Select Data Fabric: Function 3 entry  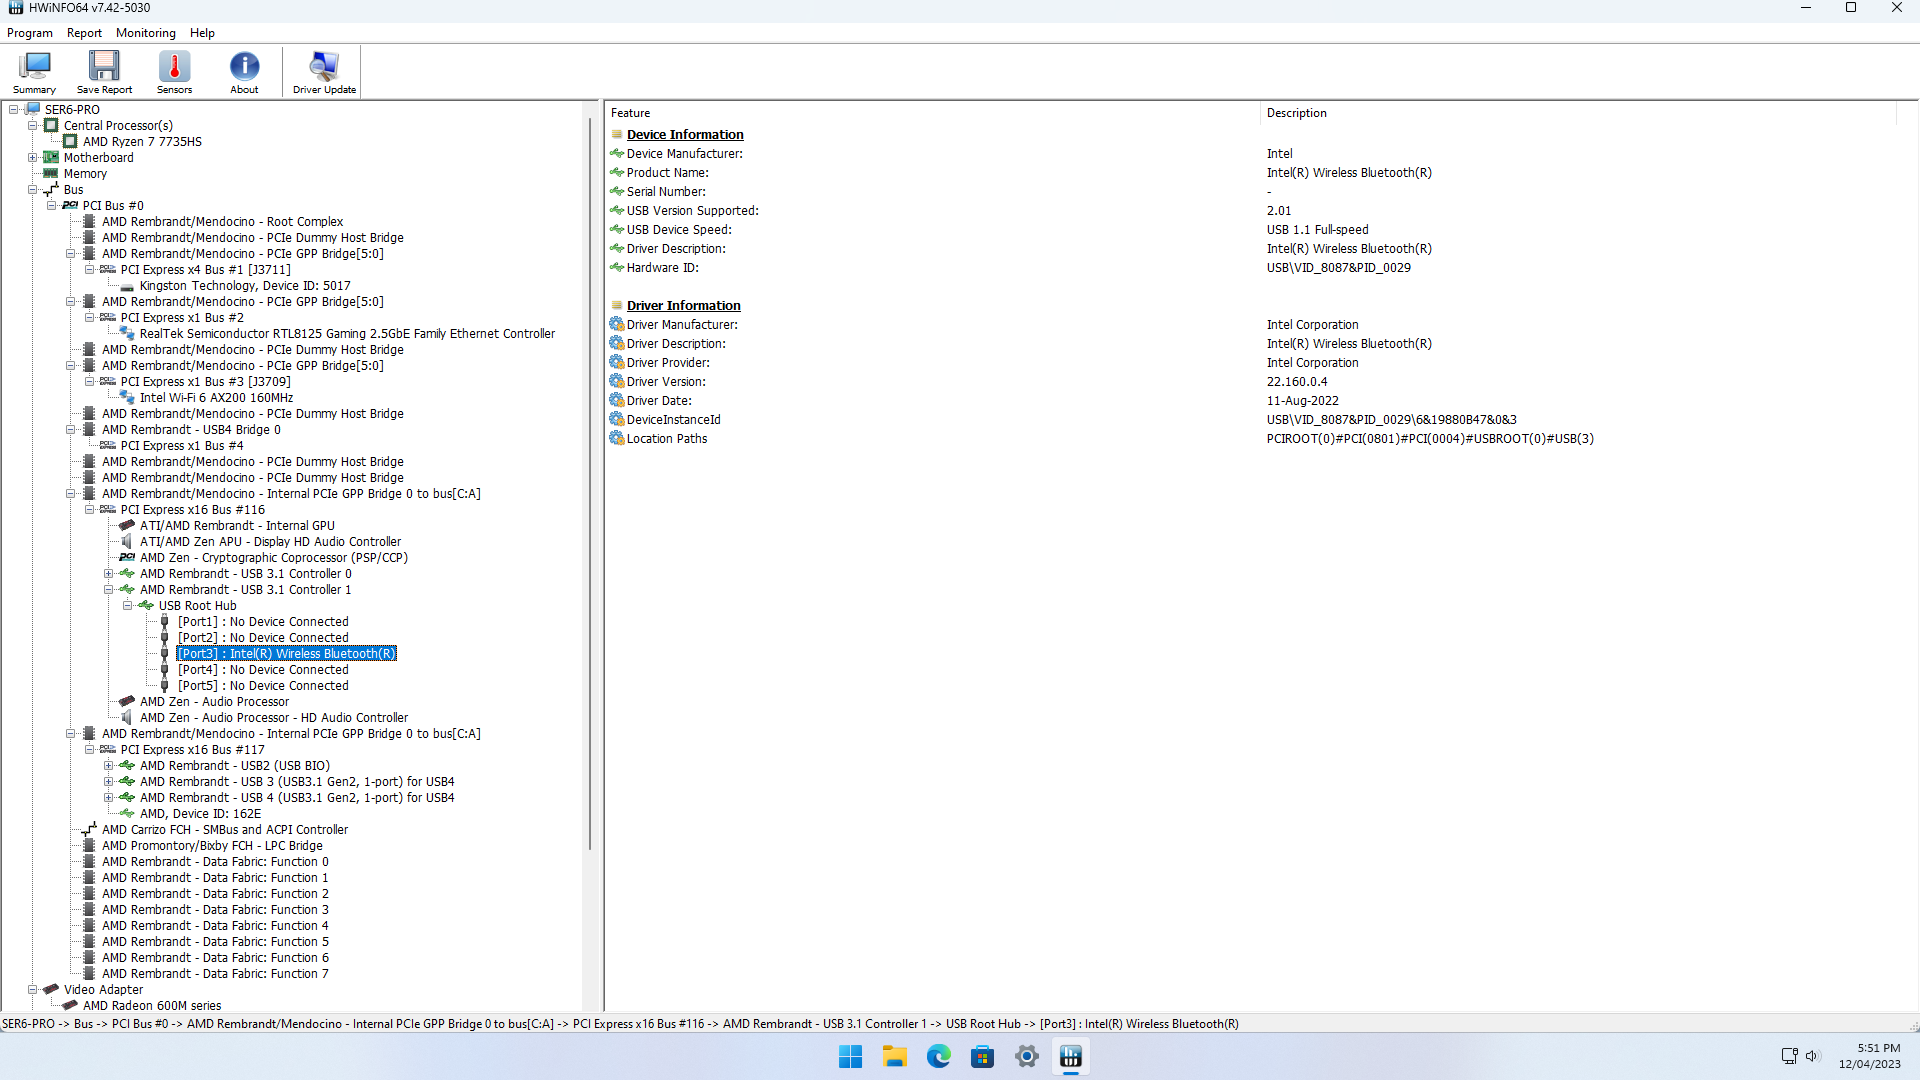(x=215, y=909)
